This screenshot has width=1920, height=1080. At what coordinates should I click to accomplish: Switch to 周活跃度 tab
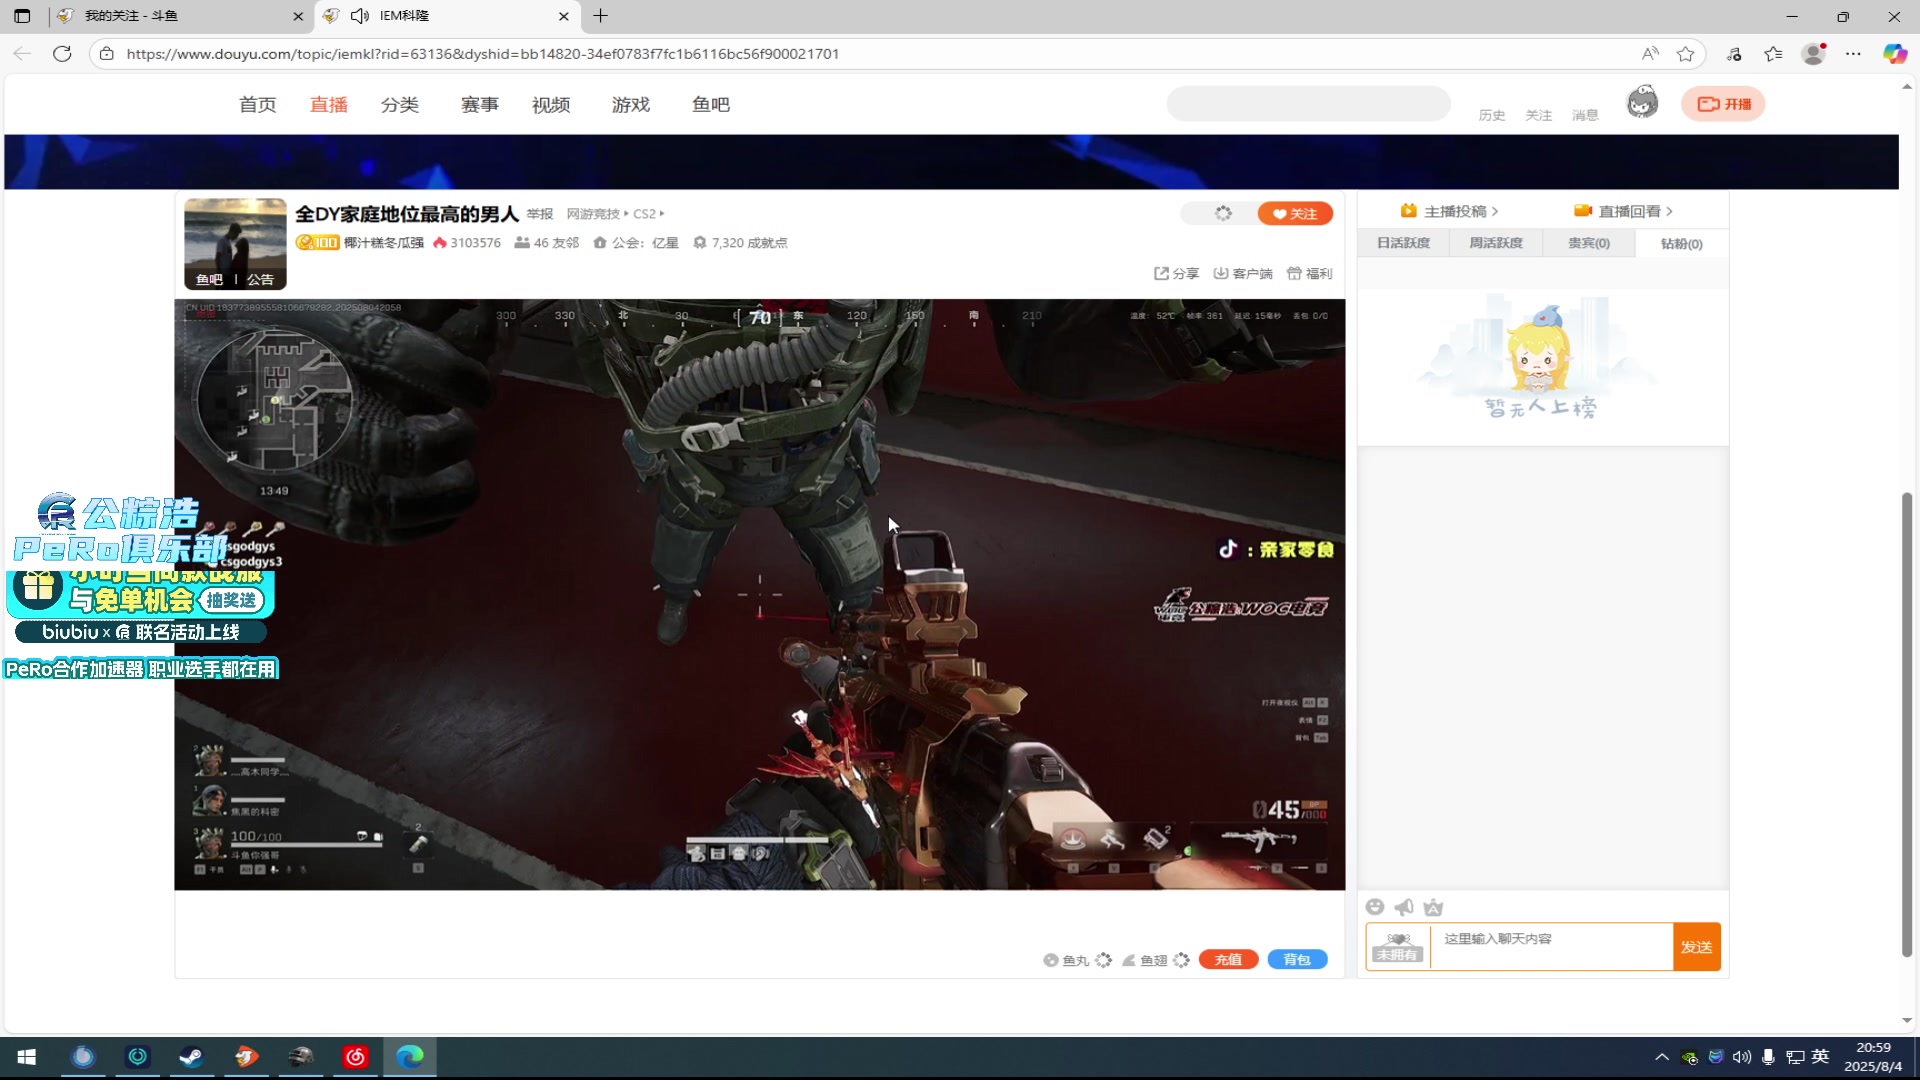pos(1495,243)
